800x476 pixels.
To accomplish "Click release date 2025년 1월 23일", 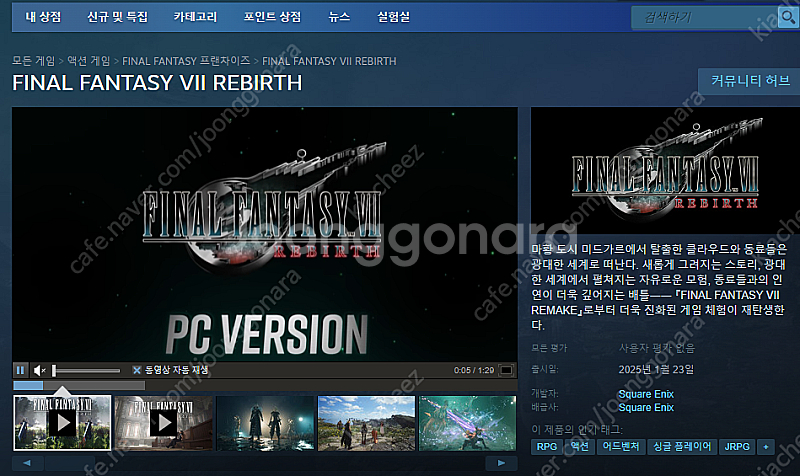I will click(x=656, y=369).
